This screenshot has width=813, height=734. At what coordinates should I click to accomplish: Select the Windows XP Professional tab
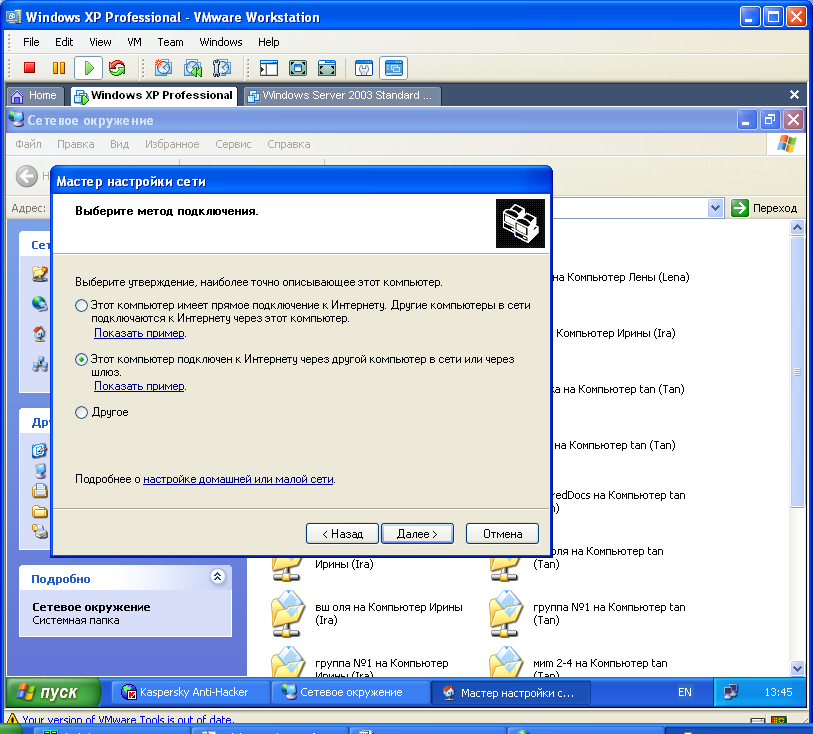tap(154, 96)
